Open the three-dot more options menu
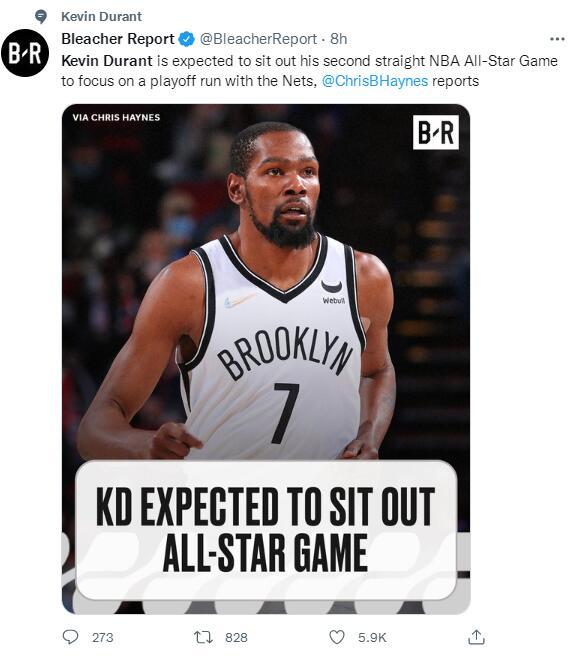Image resolution: width=572 pixels, height=658 pixels. [557, 39]
